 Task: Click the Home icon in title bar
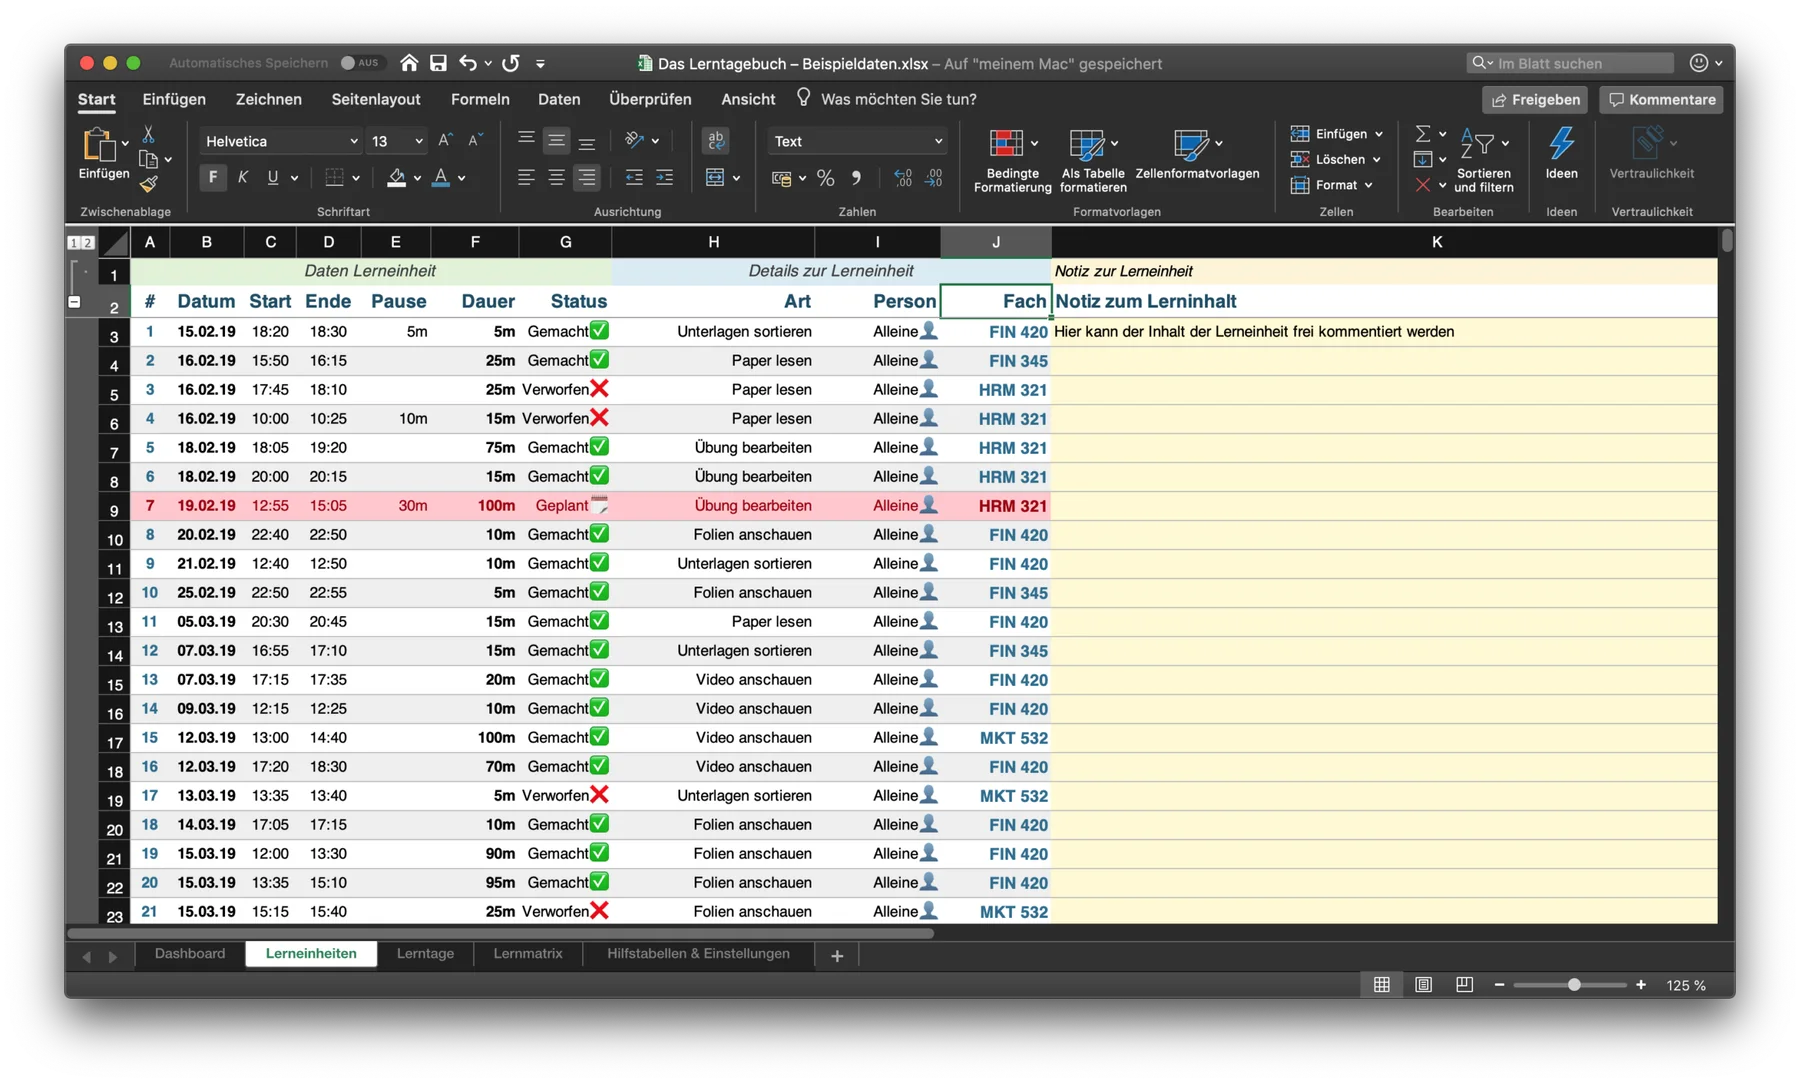tap(409, 63)
